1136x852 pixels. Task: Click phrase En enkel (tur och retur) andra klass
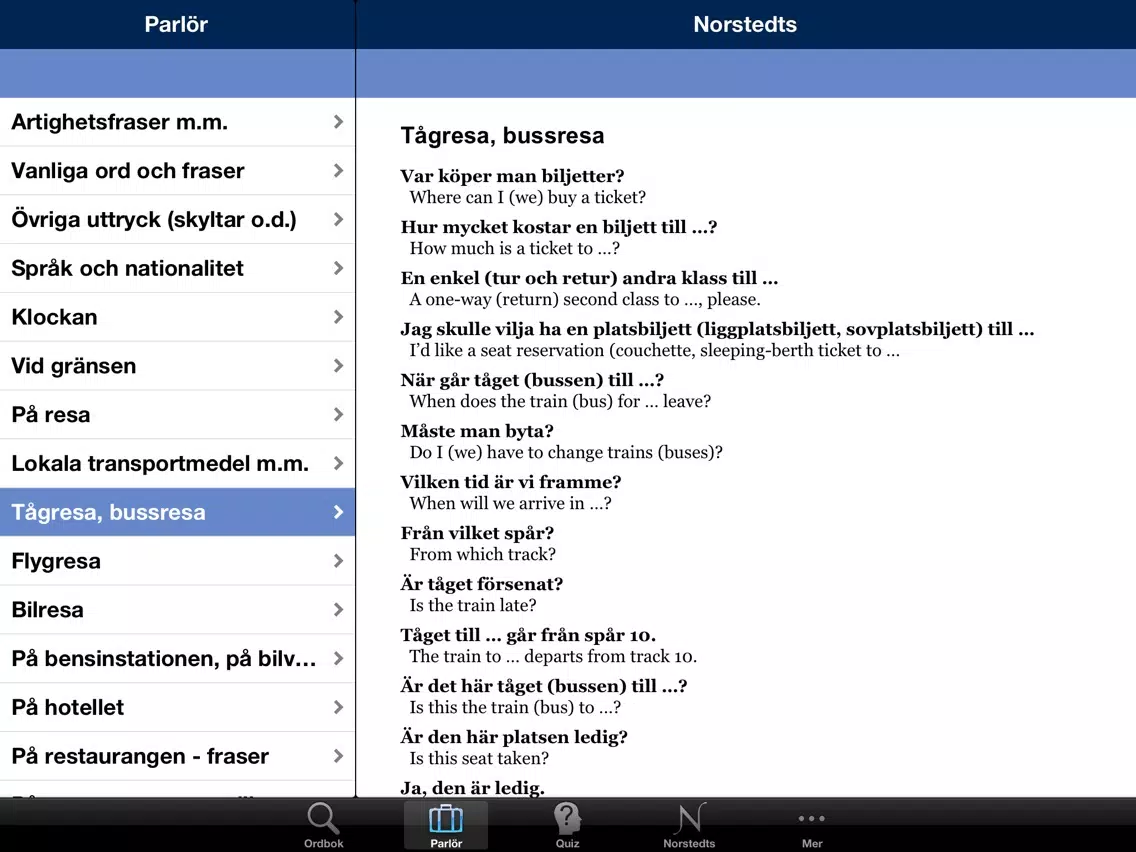pos(589,278)
